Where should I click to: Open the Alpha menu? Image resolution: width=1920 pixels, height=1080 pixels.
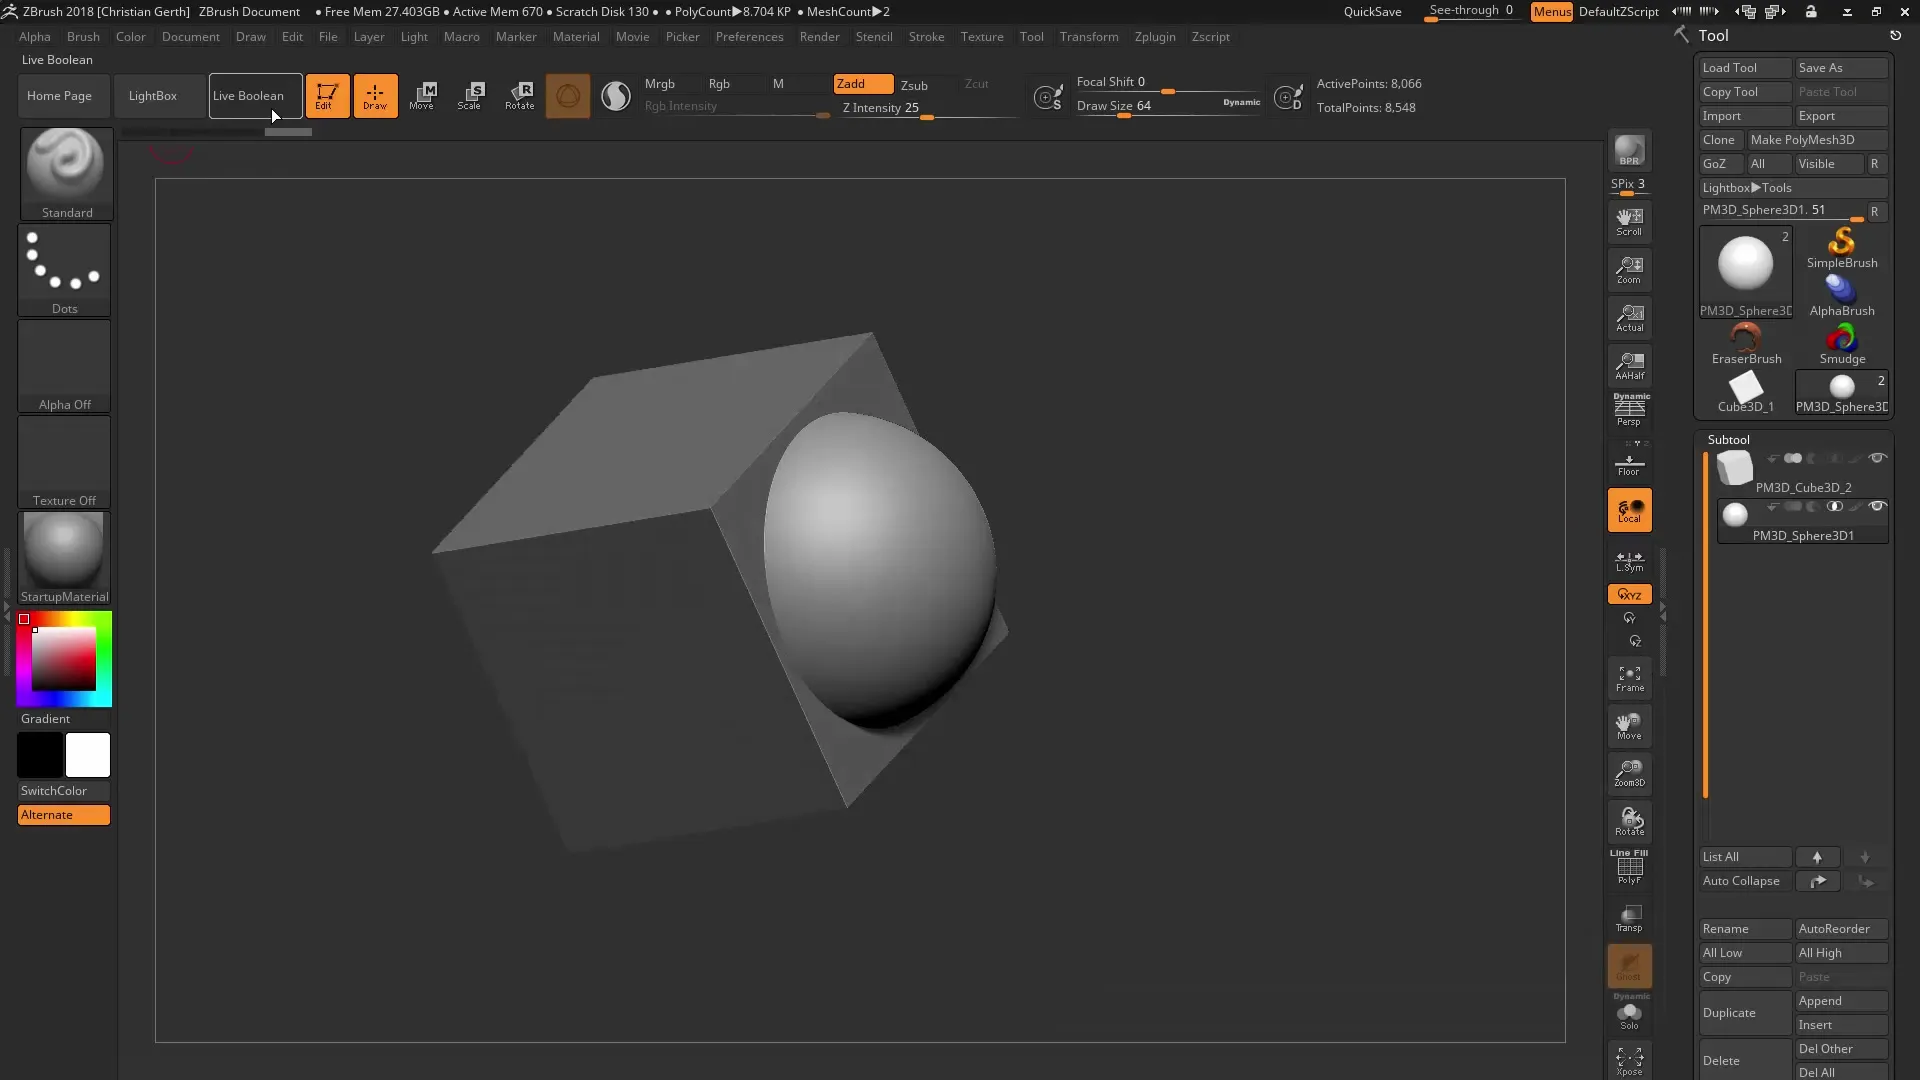click(x=35, y=37)
